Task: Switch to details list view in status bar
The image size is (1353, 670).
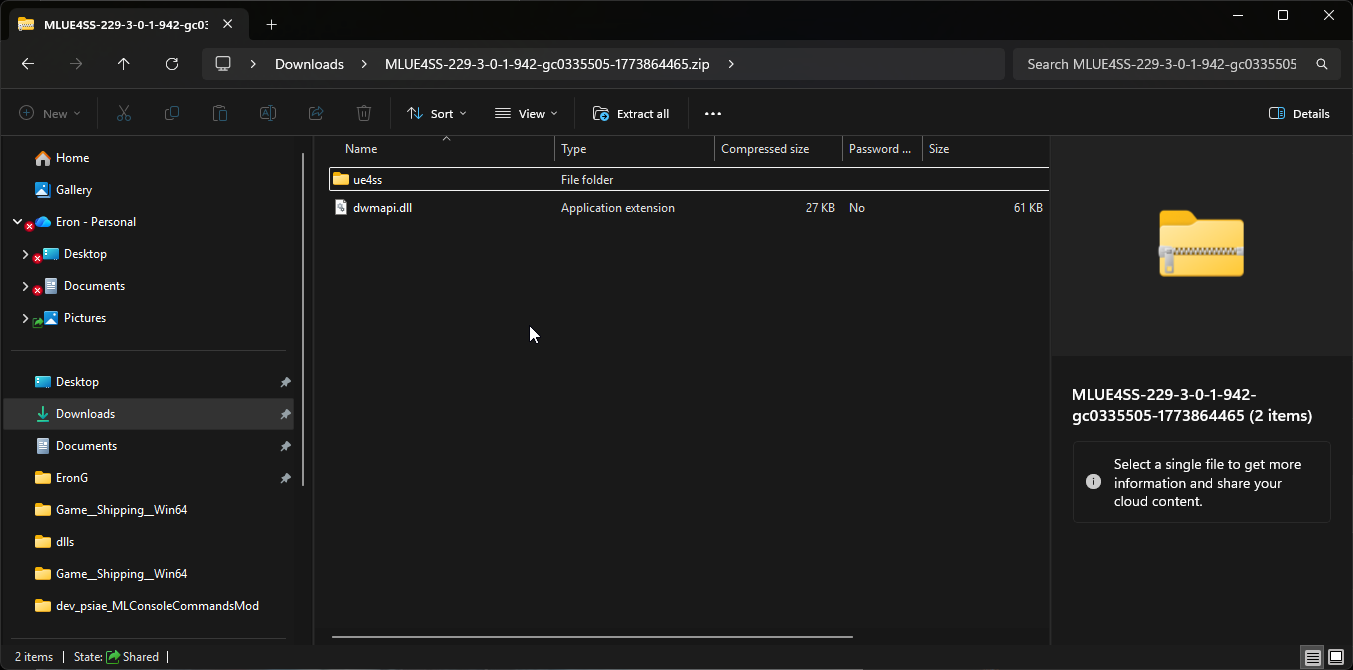Action: (1312, 657)
